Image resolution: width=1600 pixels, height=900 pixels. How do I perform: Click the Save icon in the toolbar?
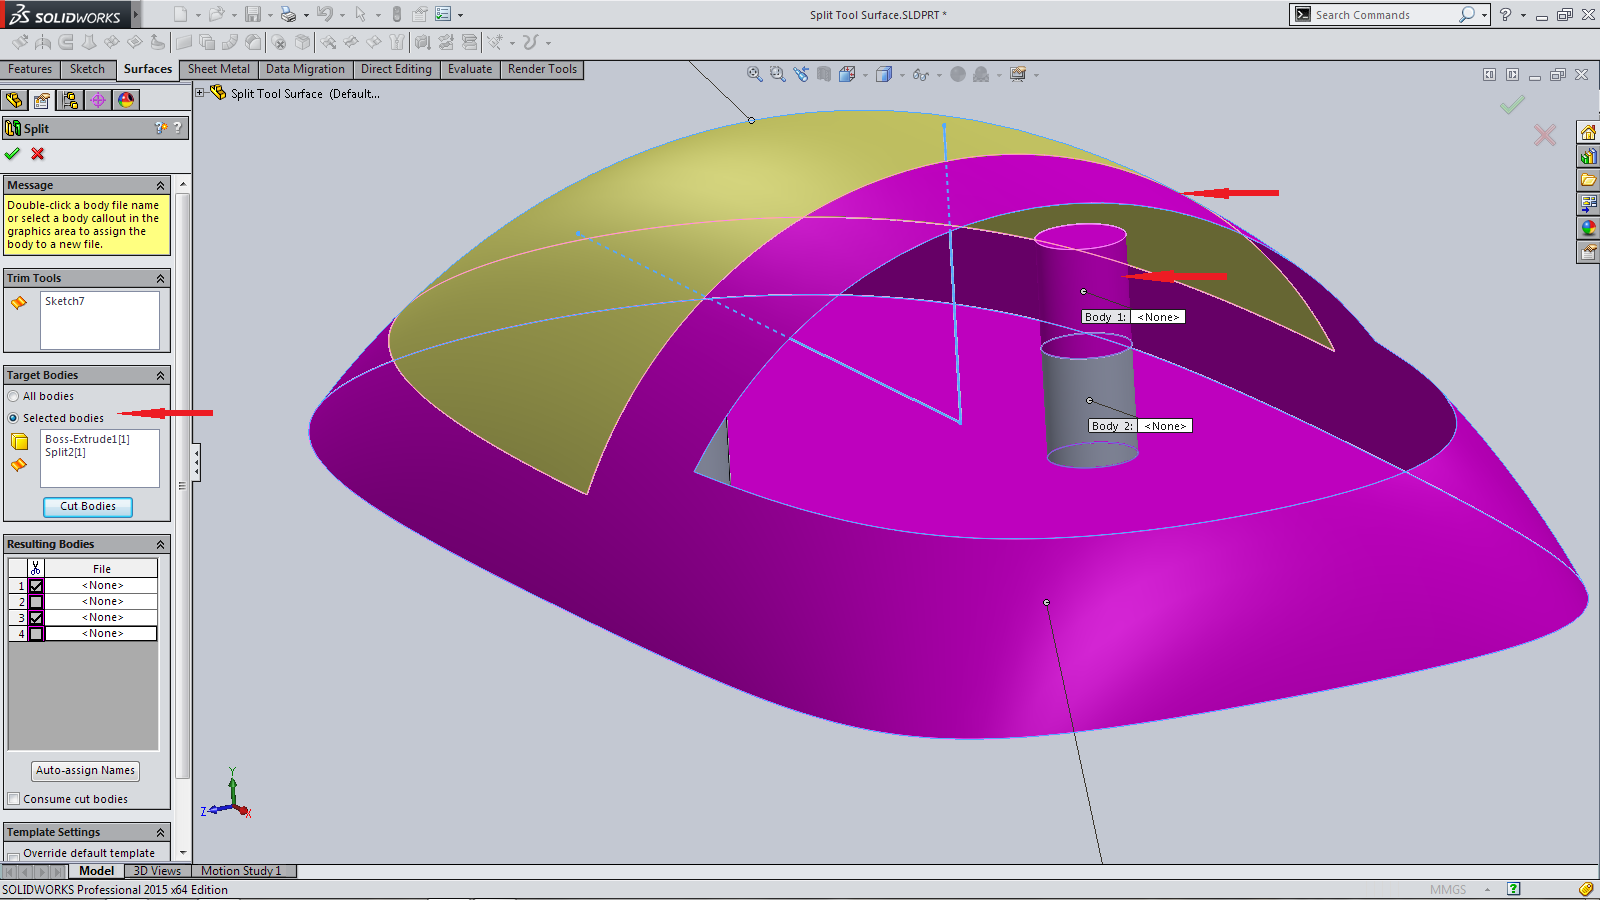[253, 14]
